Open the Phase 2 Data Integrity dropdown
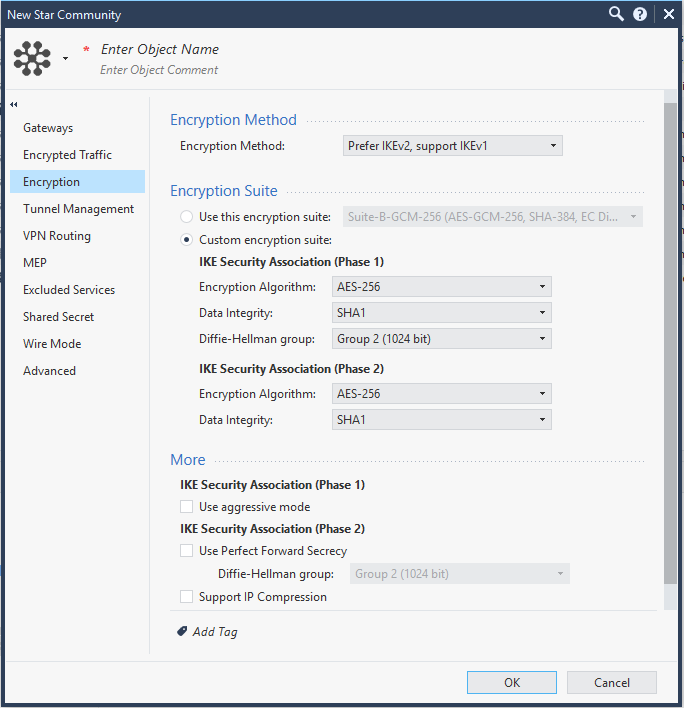The image size is (684, 708). [x=442, y=419]
